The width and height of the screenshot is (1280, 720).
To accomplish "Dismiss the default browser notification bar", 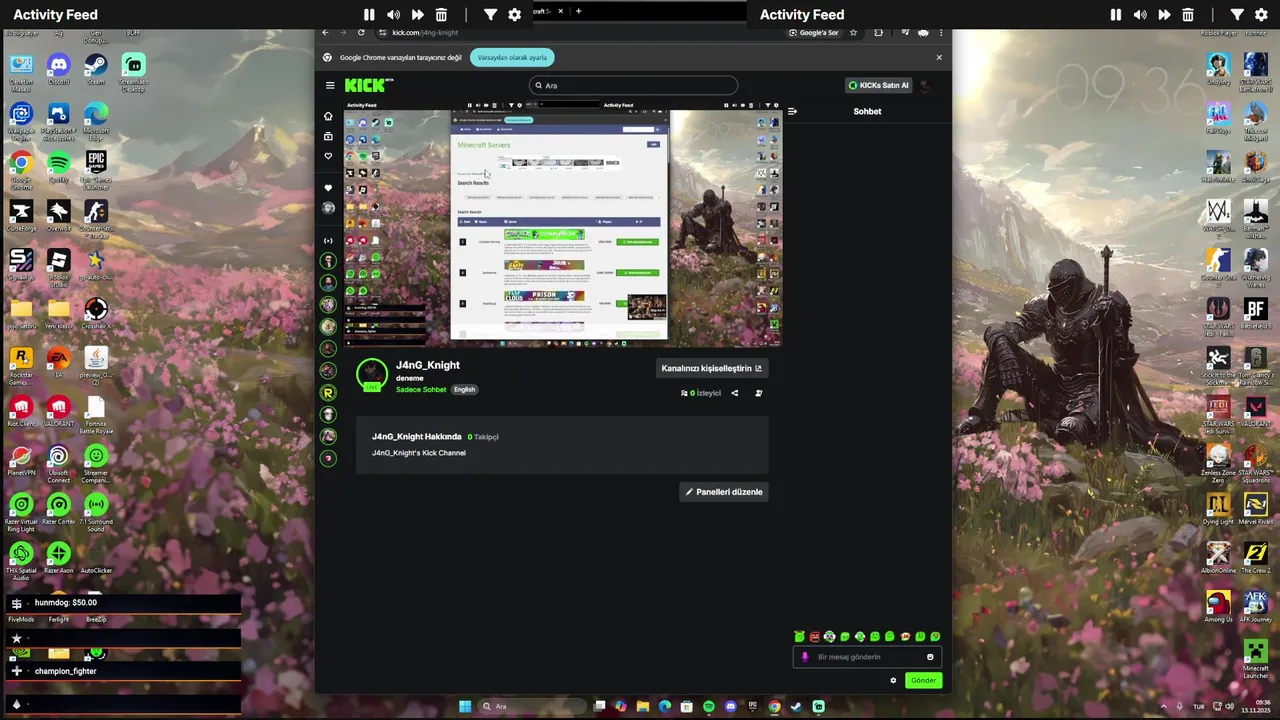I will point(939,57).
